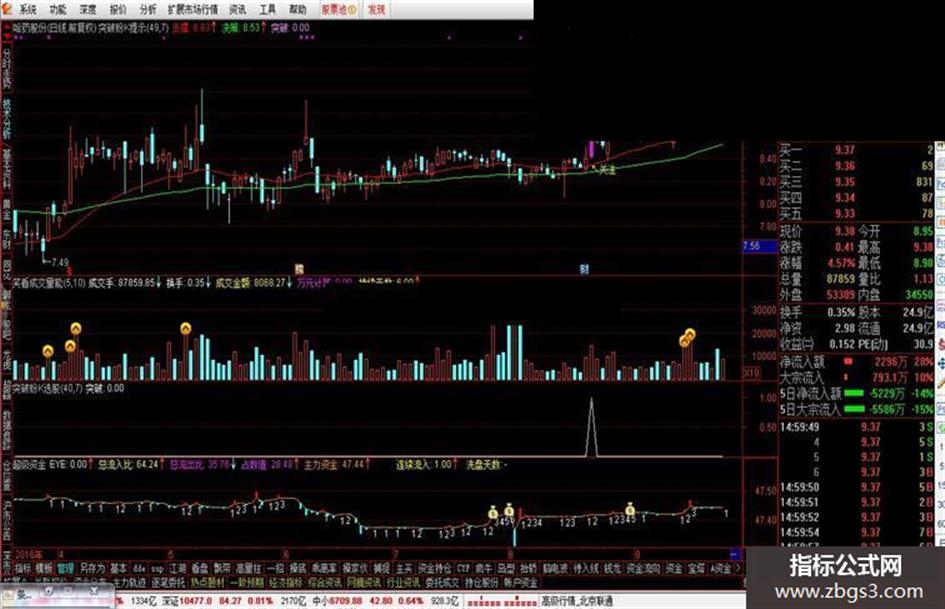
Task: Select the 基本 indicator tab
Action: (x=119, y=568)
